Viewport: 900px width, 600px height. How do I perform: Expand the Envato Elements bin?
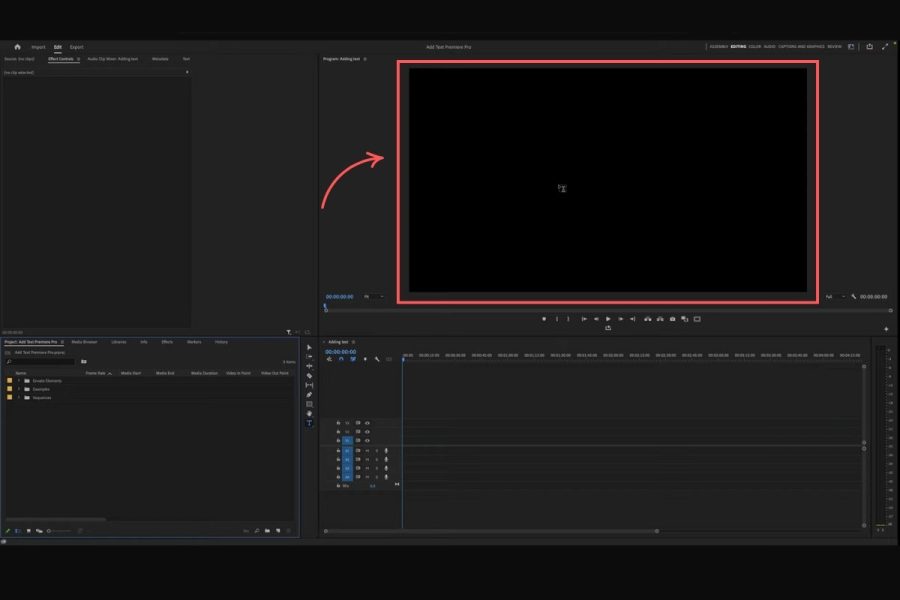19,381
